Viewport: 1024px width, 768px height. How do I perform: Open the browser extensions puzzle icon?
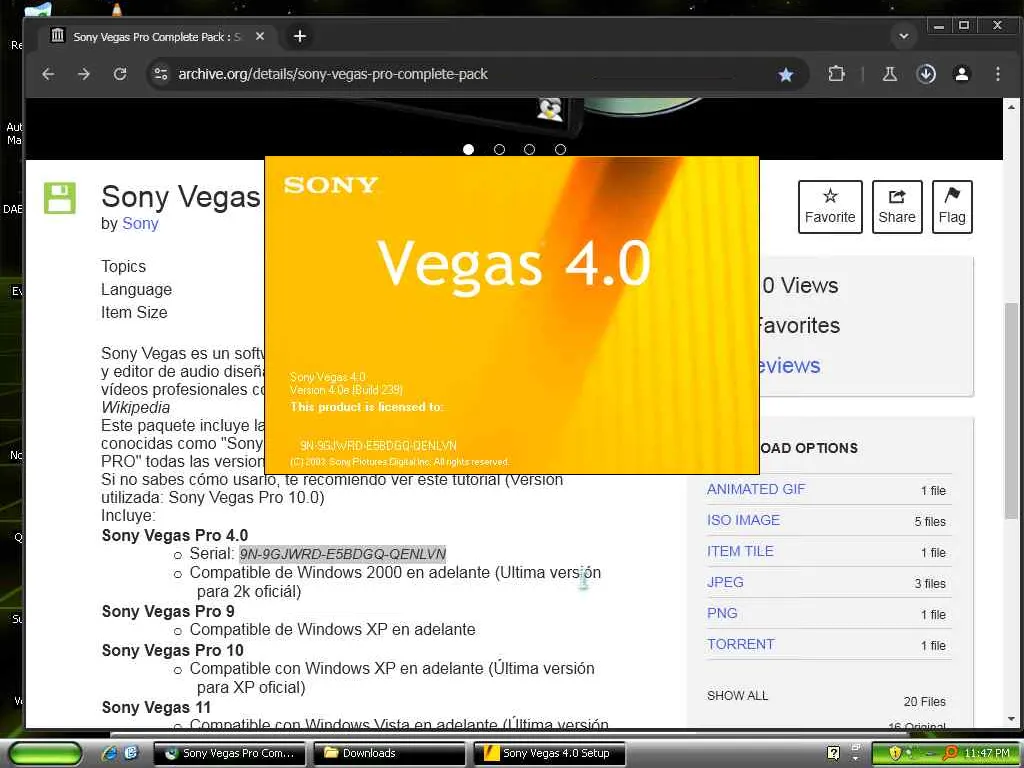tap(836, 74)
